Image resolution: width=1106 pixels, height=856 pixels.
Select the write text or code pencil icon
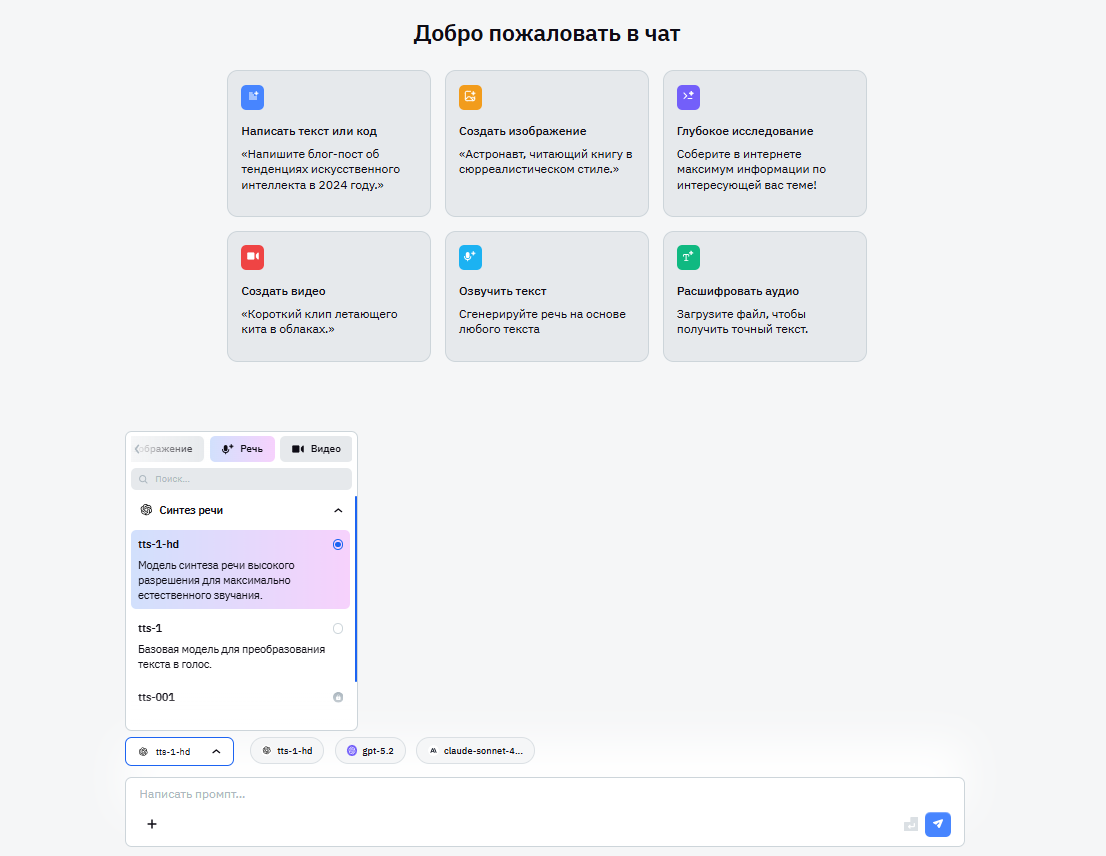tap(252, 97)
